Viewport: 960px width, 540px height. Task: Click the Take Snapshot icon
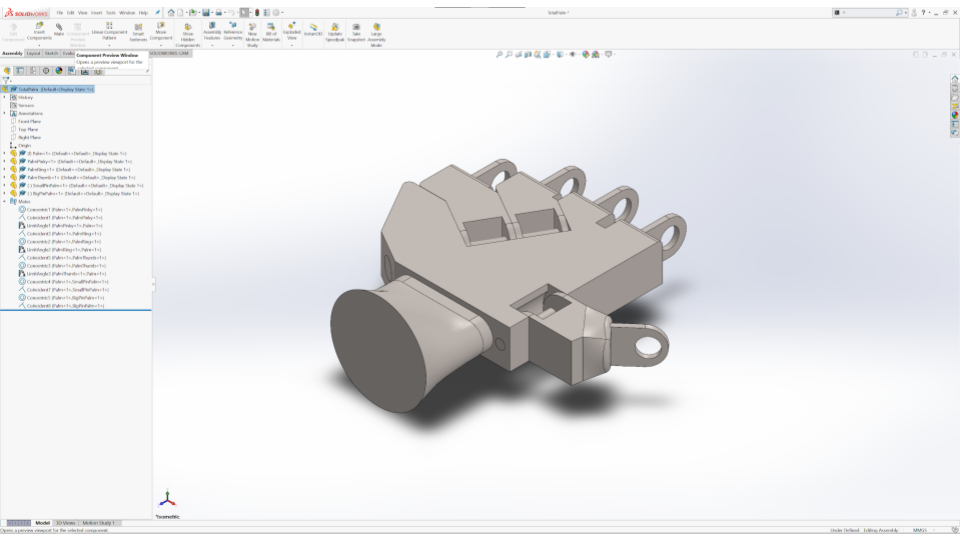[356, 31]
